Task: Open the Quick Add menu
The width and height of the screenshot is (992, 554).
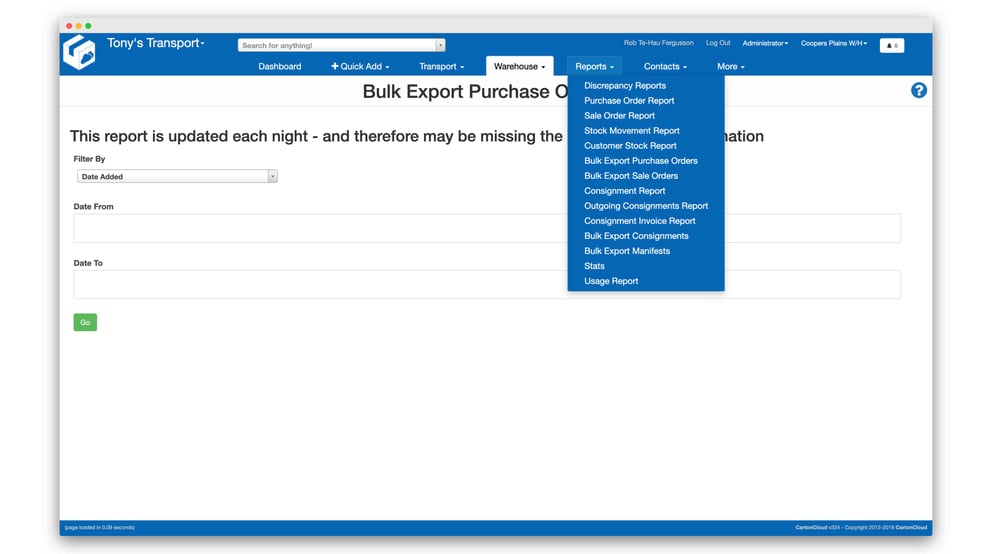Action: (360, 66)
